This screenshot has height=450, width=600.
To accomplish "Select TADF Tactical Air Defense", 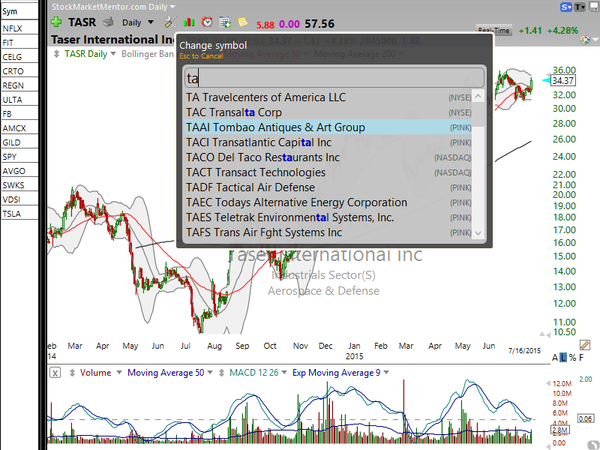I will click(328, 188).
